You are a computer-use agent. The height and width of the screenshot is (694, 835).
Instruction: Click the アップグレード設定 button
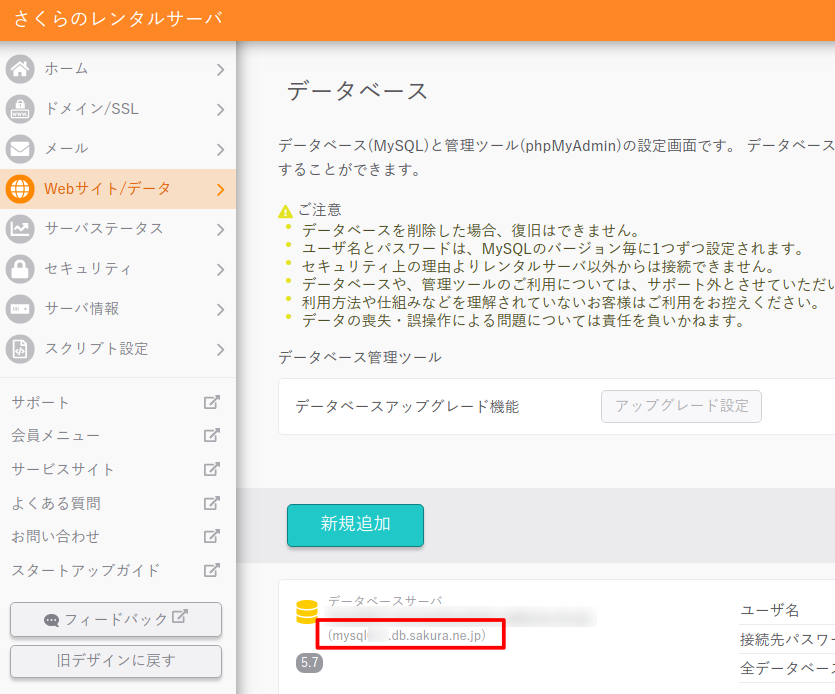pyautogui.click(x=681, y=406)
